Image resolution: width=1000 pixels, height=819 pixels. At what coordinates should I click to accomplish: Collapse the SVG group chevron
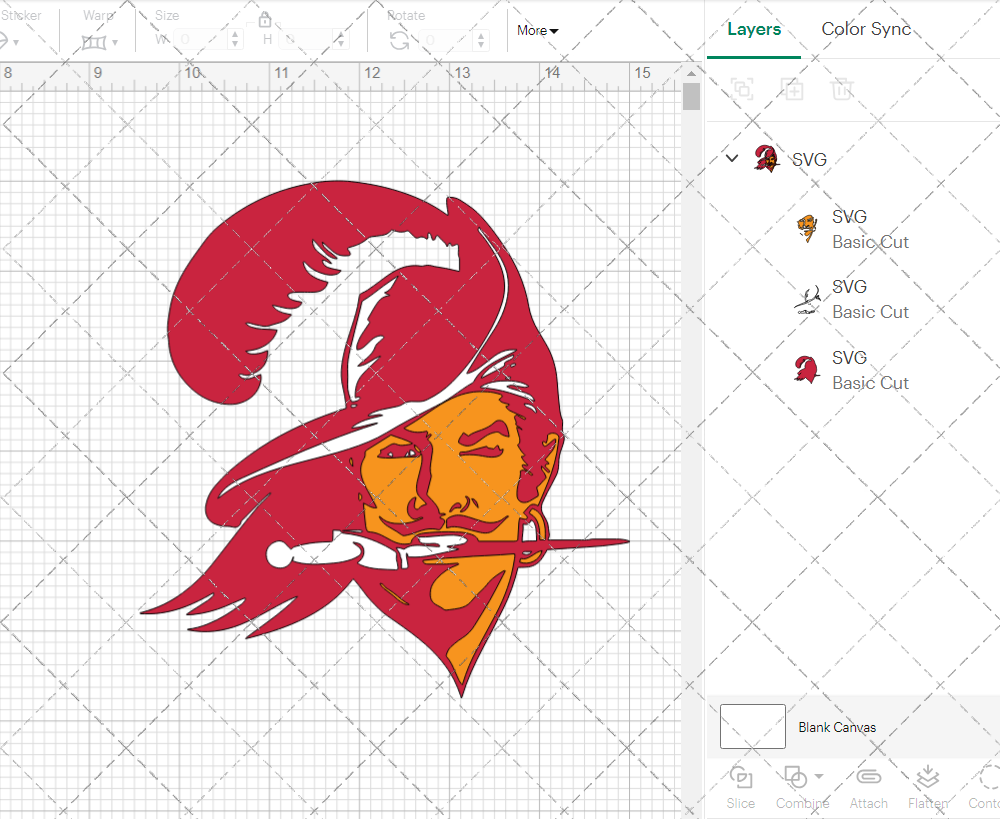pos(732,158)
